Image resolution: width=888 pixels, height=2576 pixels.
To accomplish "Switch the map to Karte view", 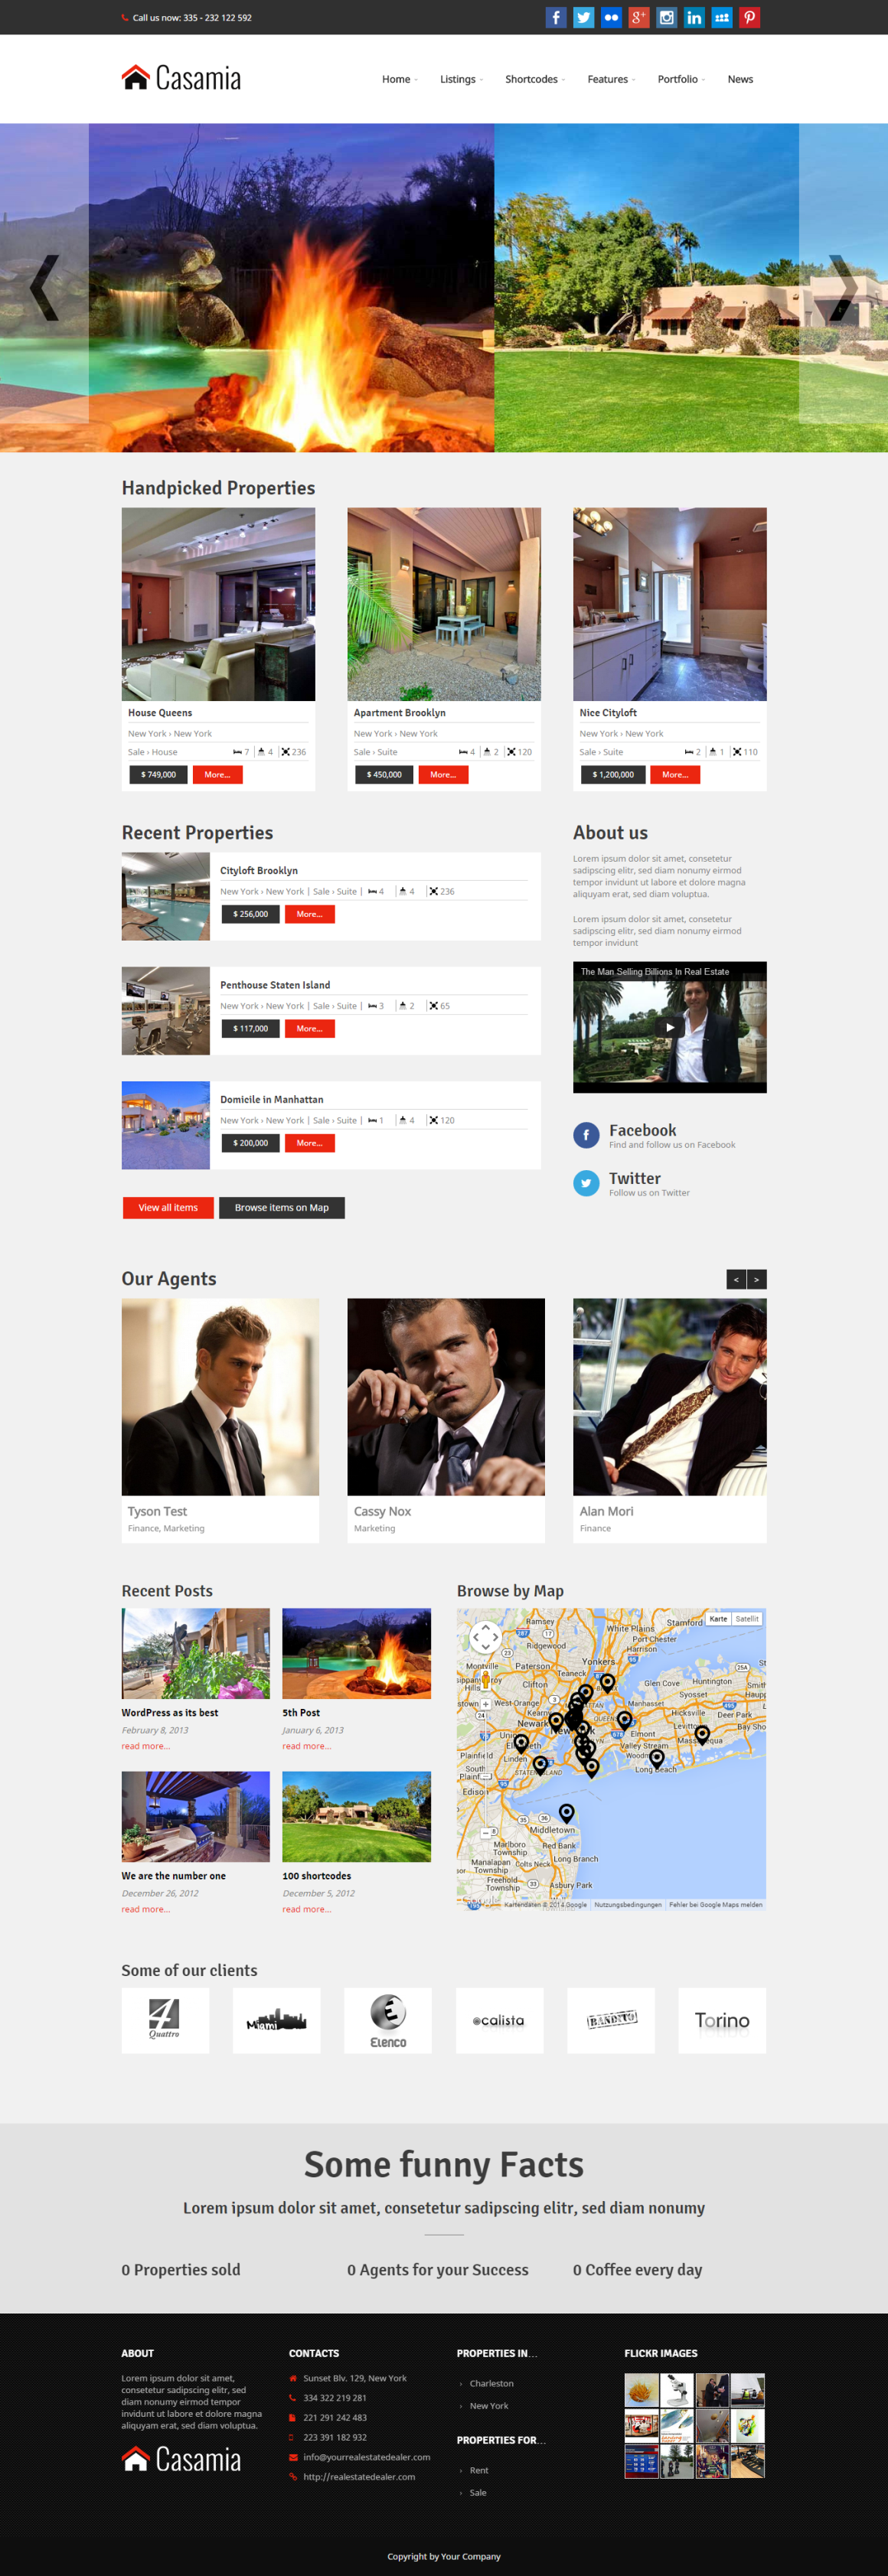I will (718, 1618).
